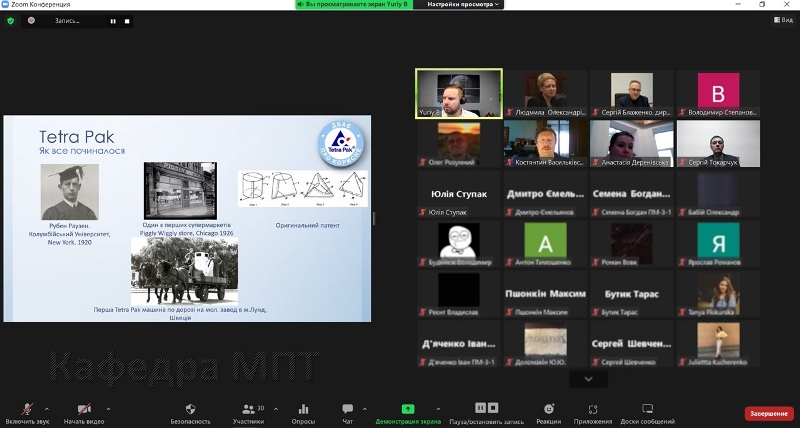Screen dimensions: 800x428
Task: Open the Вид view layout menu
Action: [x=784, y=20]
